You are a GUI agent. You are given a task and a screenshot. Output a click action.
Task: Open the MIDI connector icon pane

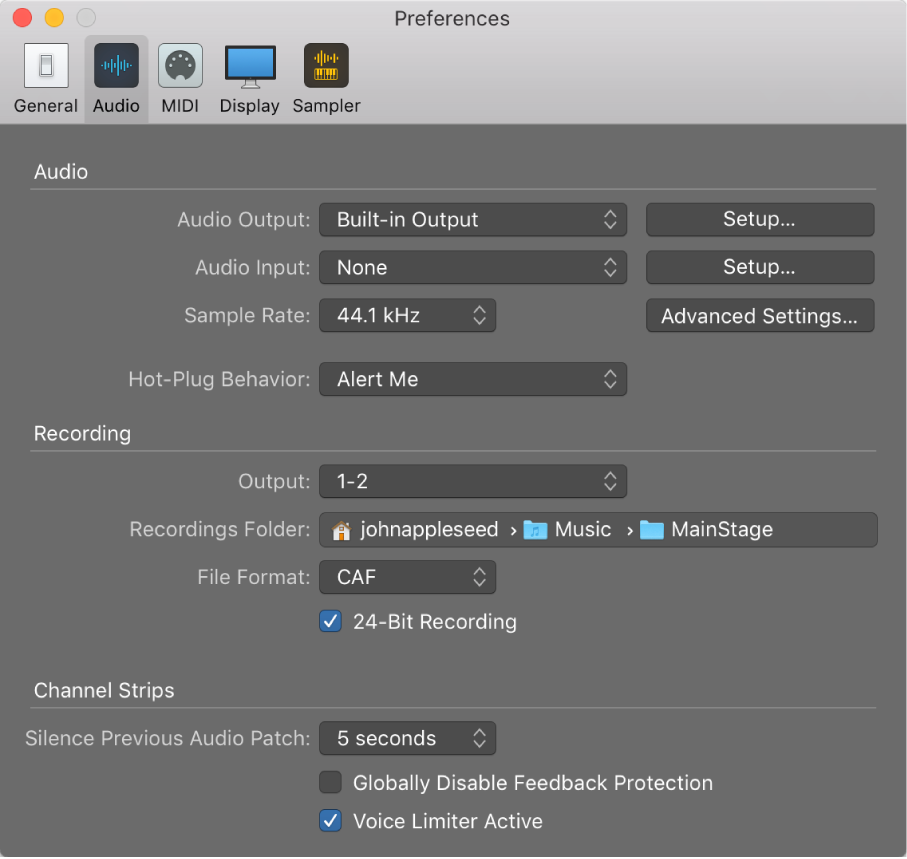(180, 65)
